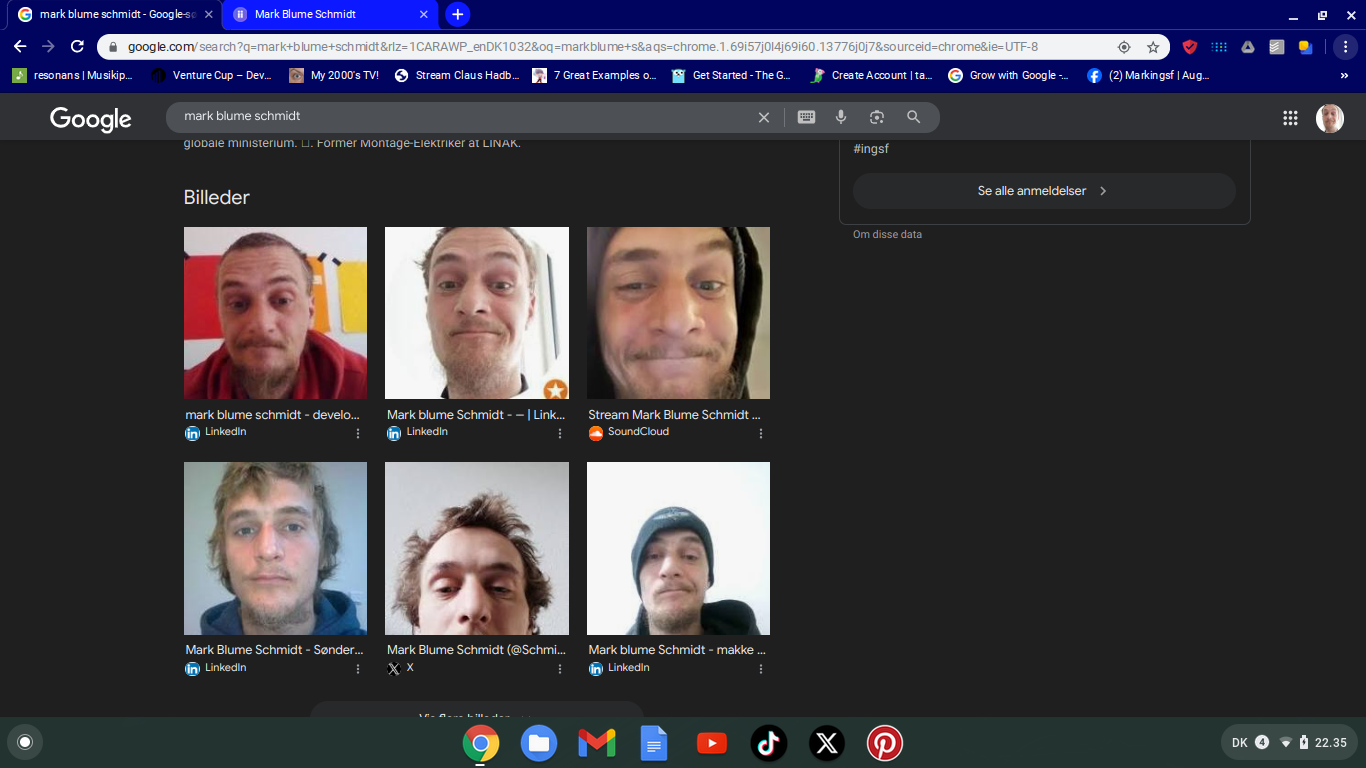Screen dimensions: 1366x768
Task: Open YouTube from the shelf
Action: click(712, 743)
